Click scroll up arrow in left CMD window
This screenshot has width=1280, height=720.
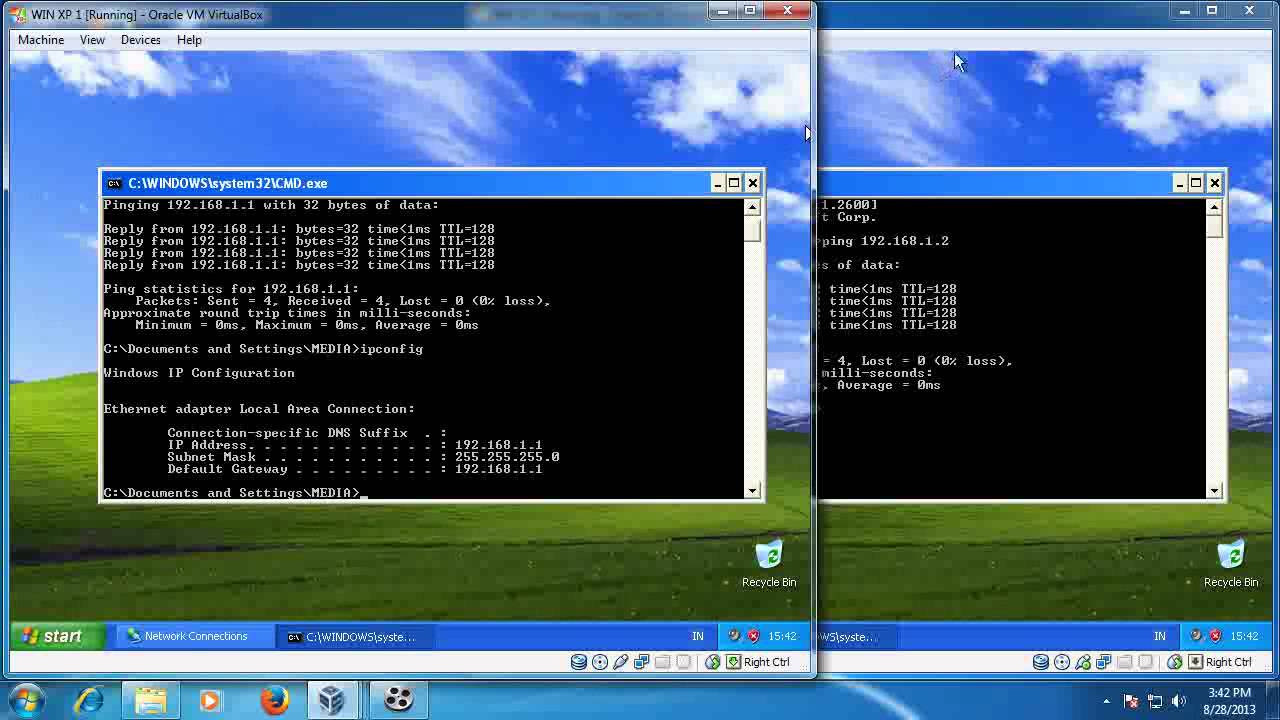pyautogui.click(x=752, y=207)
